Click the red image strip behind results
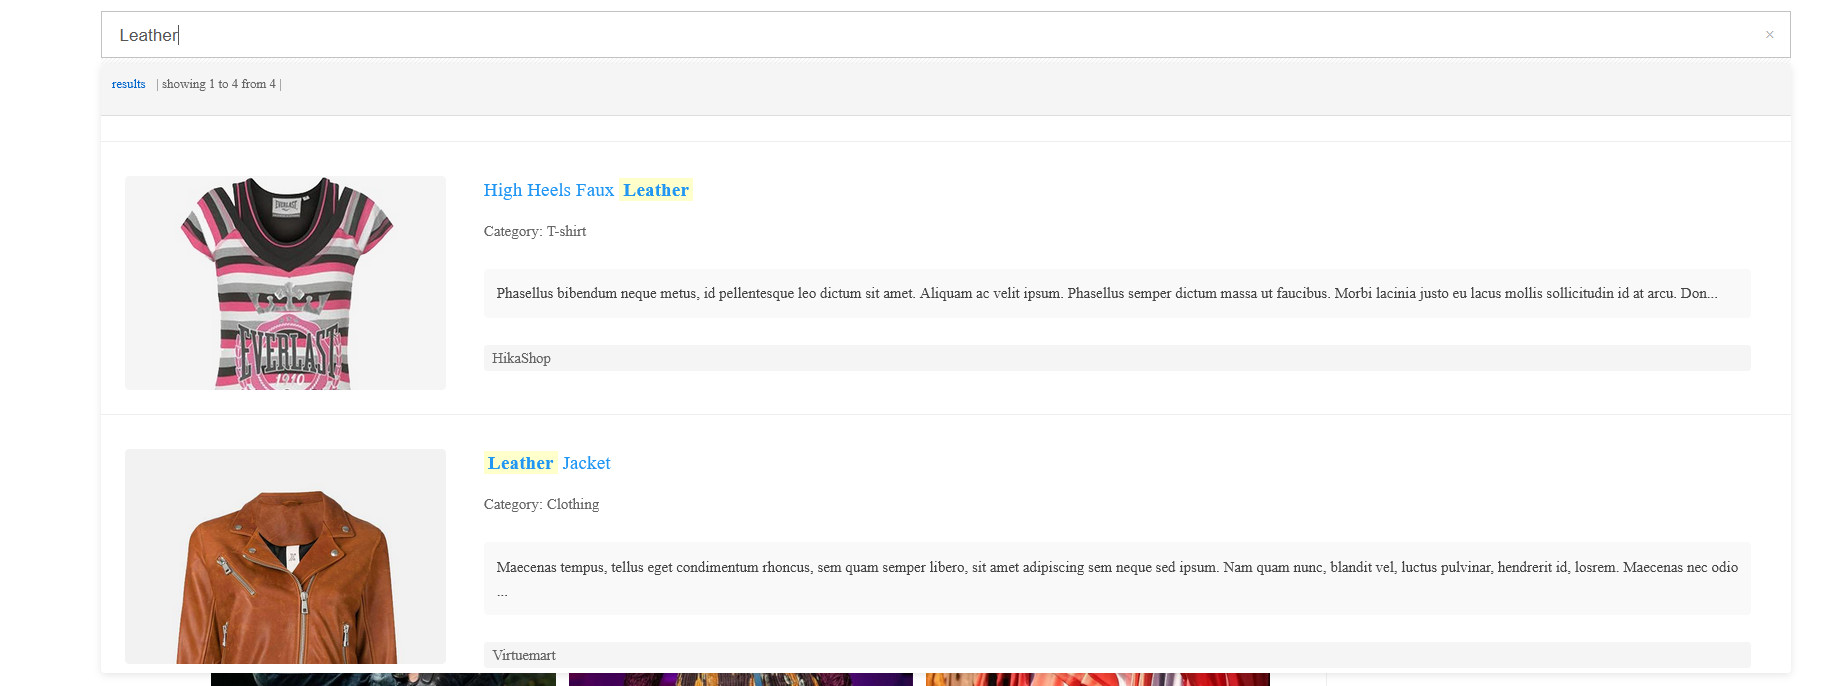This screenshot has height=686, width=1845. click(x=1097, y=680)
